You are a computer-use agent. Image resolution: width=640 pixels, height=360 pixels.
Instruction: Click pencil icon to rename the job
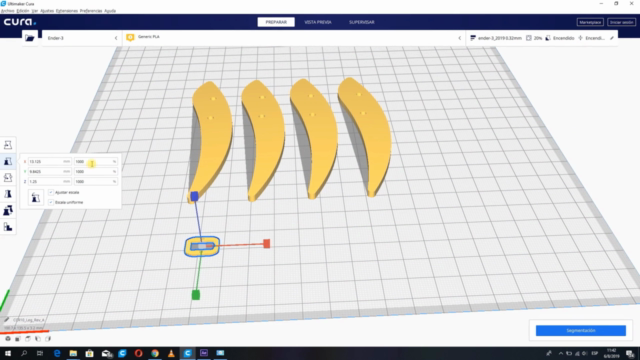(6, 320)
